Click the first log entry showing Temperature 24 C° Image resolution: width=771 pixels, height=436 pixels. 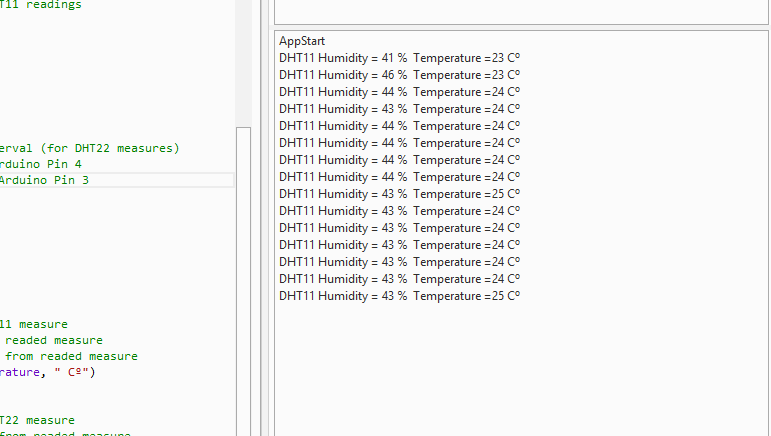click(x=399, y=92)
